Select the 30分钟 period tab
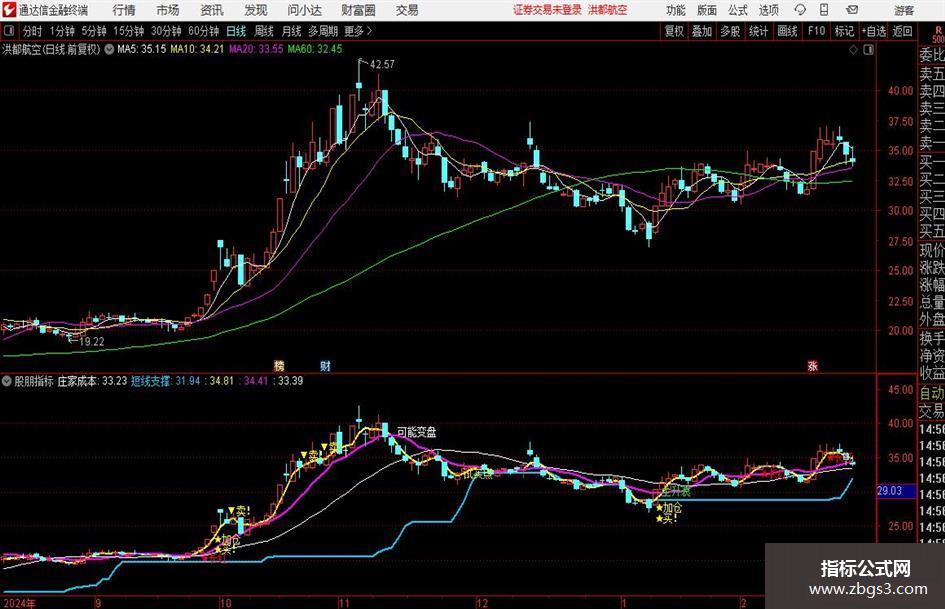 click(166, 31)
